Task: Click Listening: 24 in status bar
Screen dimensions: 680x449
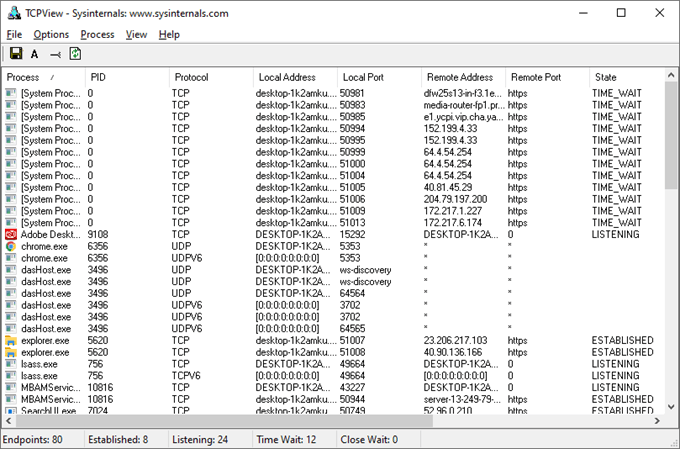Action: 200,439
